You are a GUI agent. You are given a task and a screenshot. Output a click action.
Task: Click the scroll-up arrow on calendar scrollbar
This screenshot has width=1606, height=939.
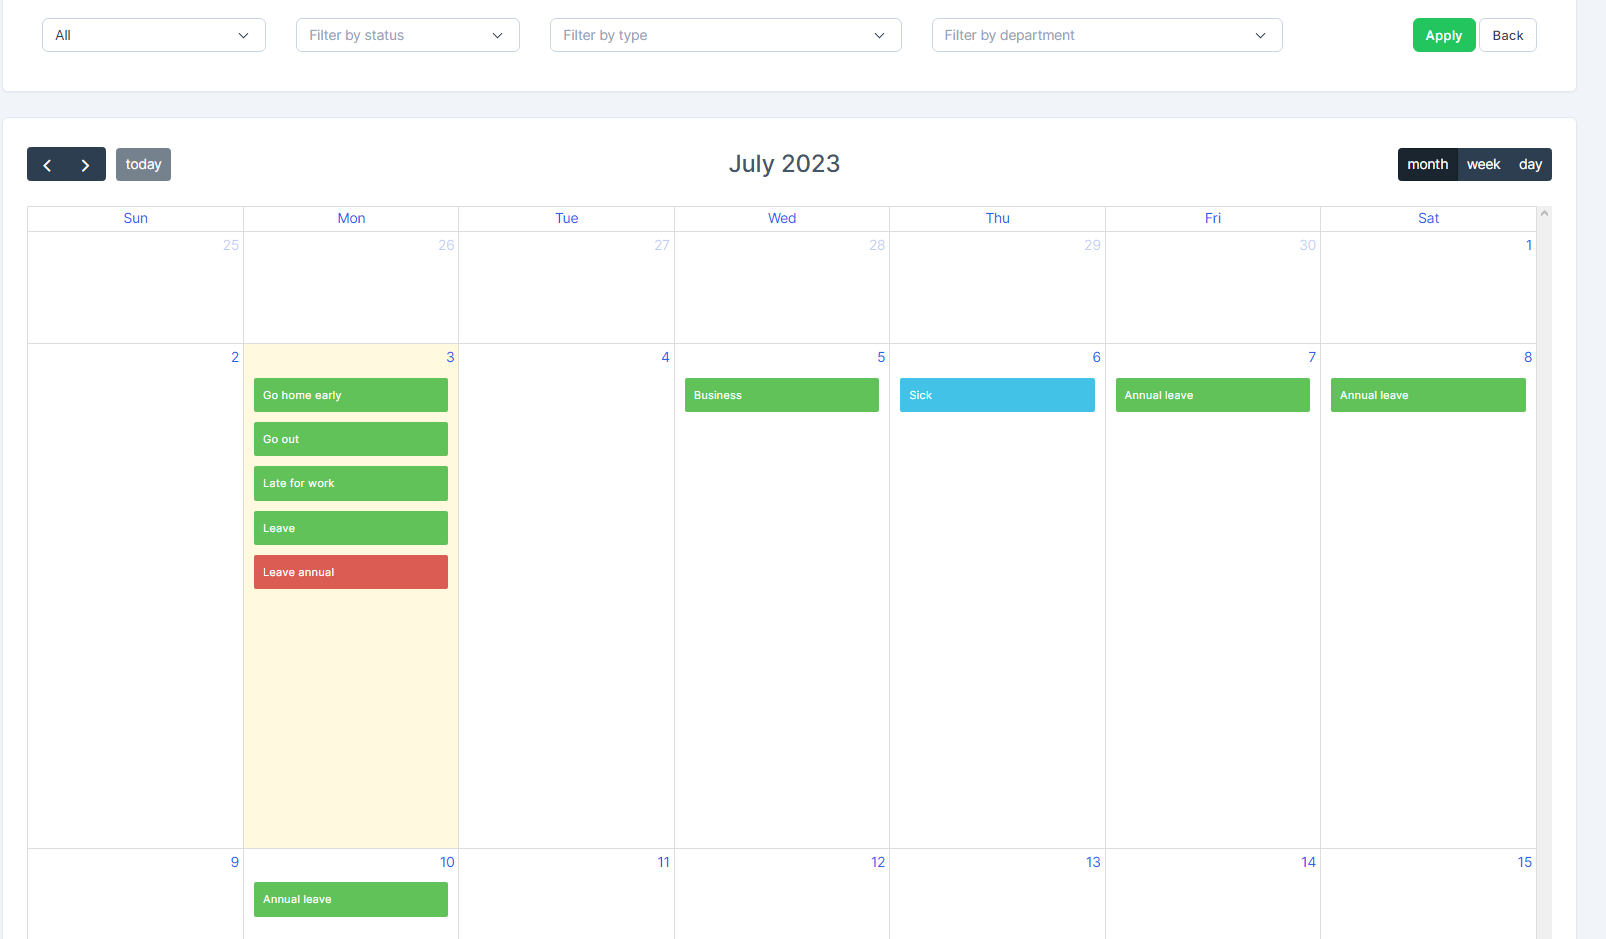[x=1544, y=213]
